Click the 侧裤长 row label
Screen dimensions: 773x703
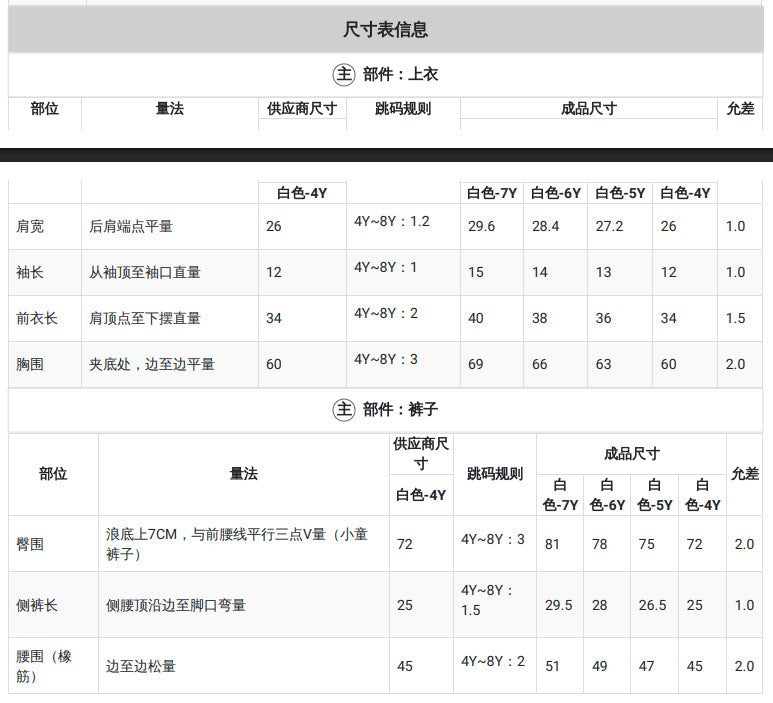(37, 605)
